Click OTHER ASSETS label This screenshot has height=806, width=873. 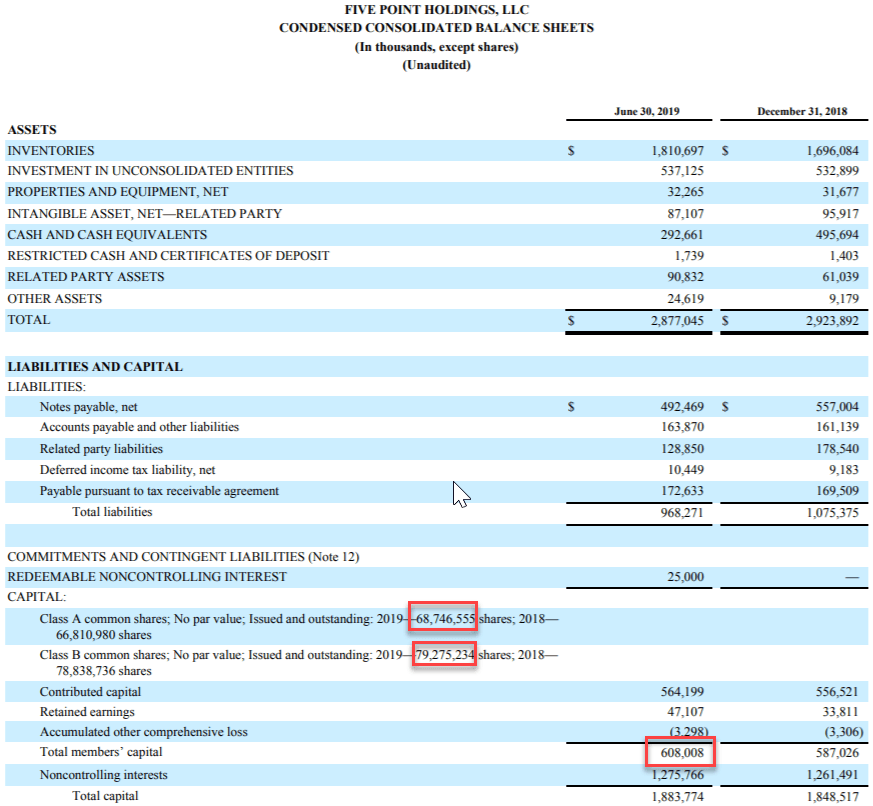[x=55, y=299]
